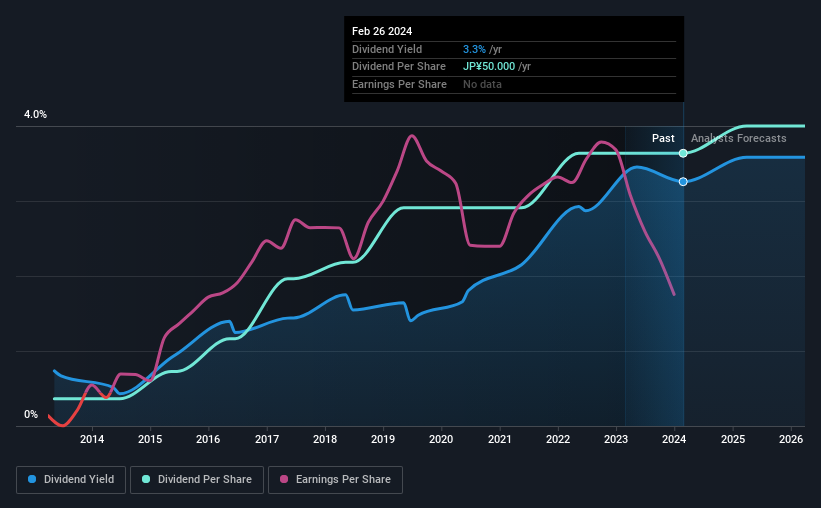Click the 4.0% y-axis label

click(x=35, y=114)
